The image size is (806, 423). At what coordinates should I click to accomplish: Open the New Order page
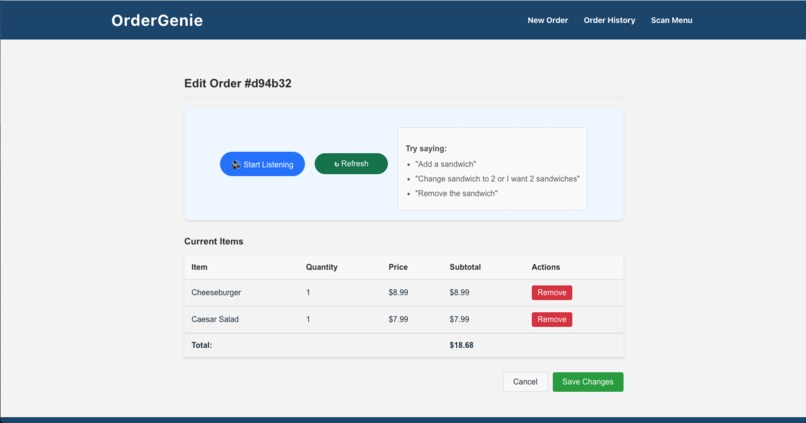click(x=547, y=20)
